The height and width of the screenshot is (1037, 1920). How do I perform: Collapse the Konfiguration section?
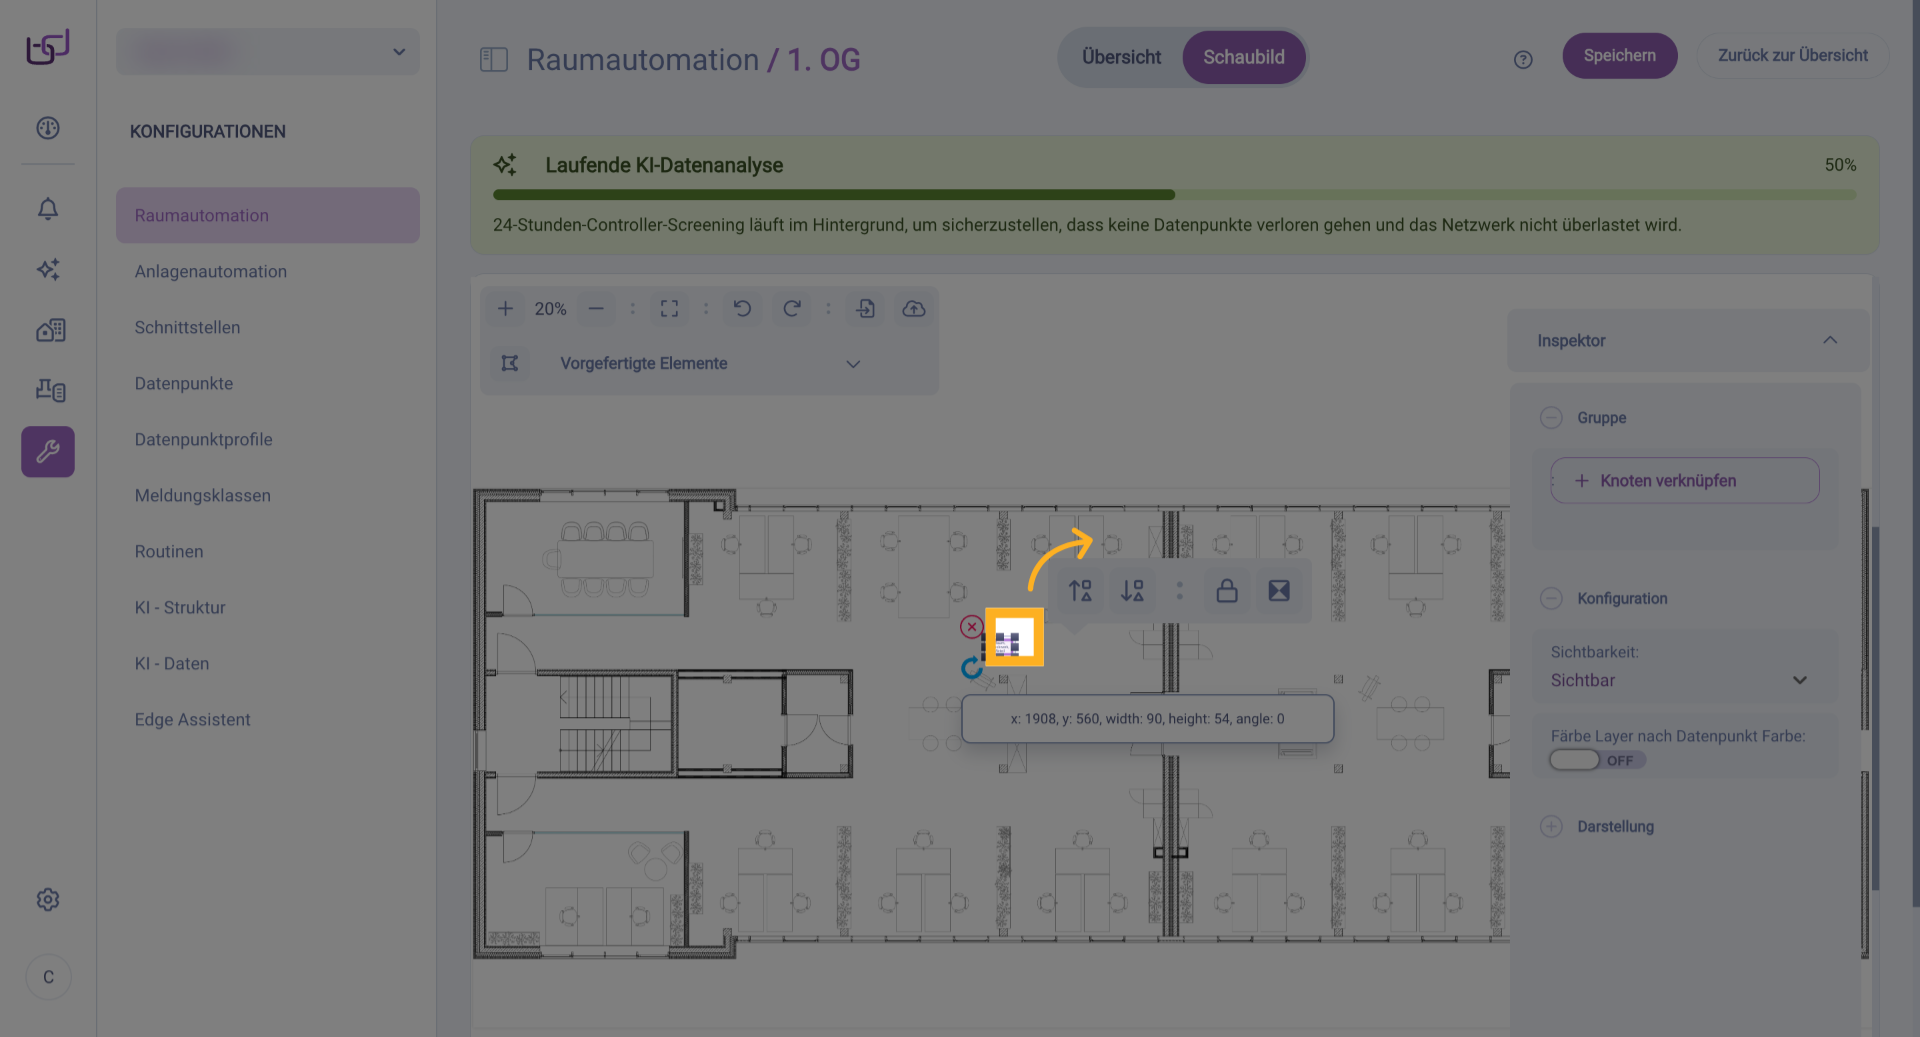1551,598
